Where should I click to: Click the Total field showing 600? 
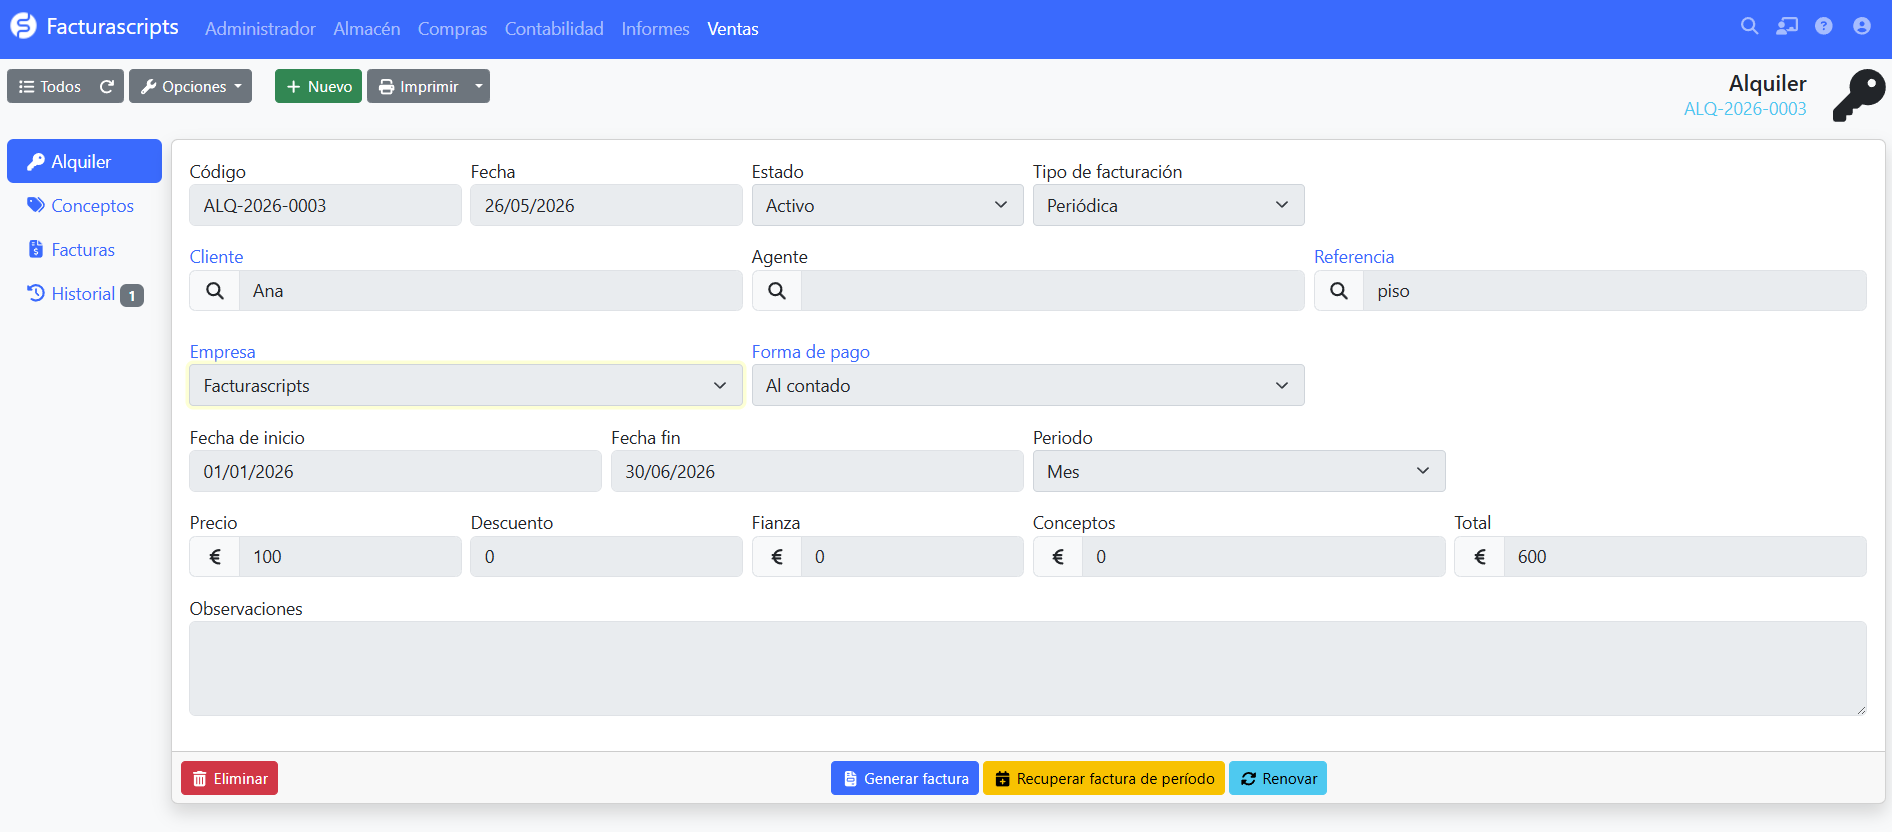(1685, 557)
